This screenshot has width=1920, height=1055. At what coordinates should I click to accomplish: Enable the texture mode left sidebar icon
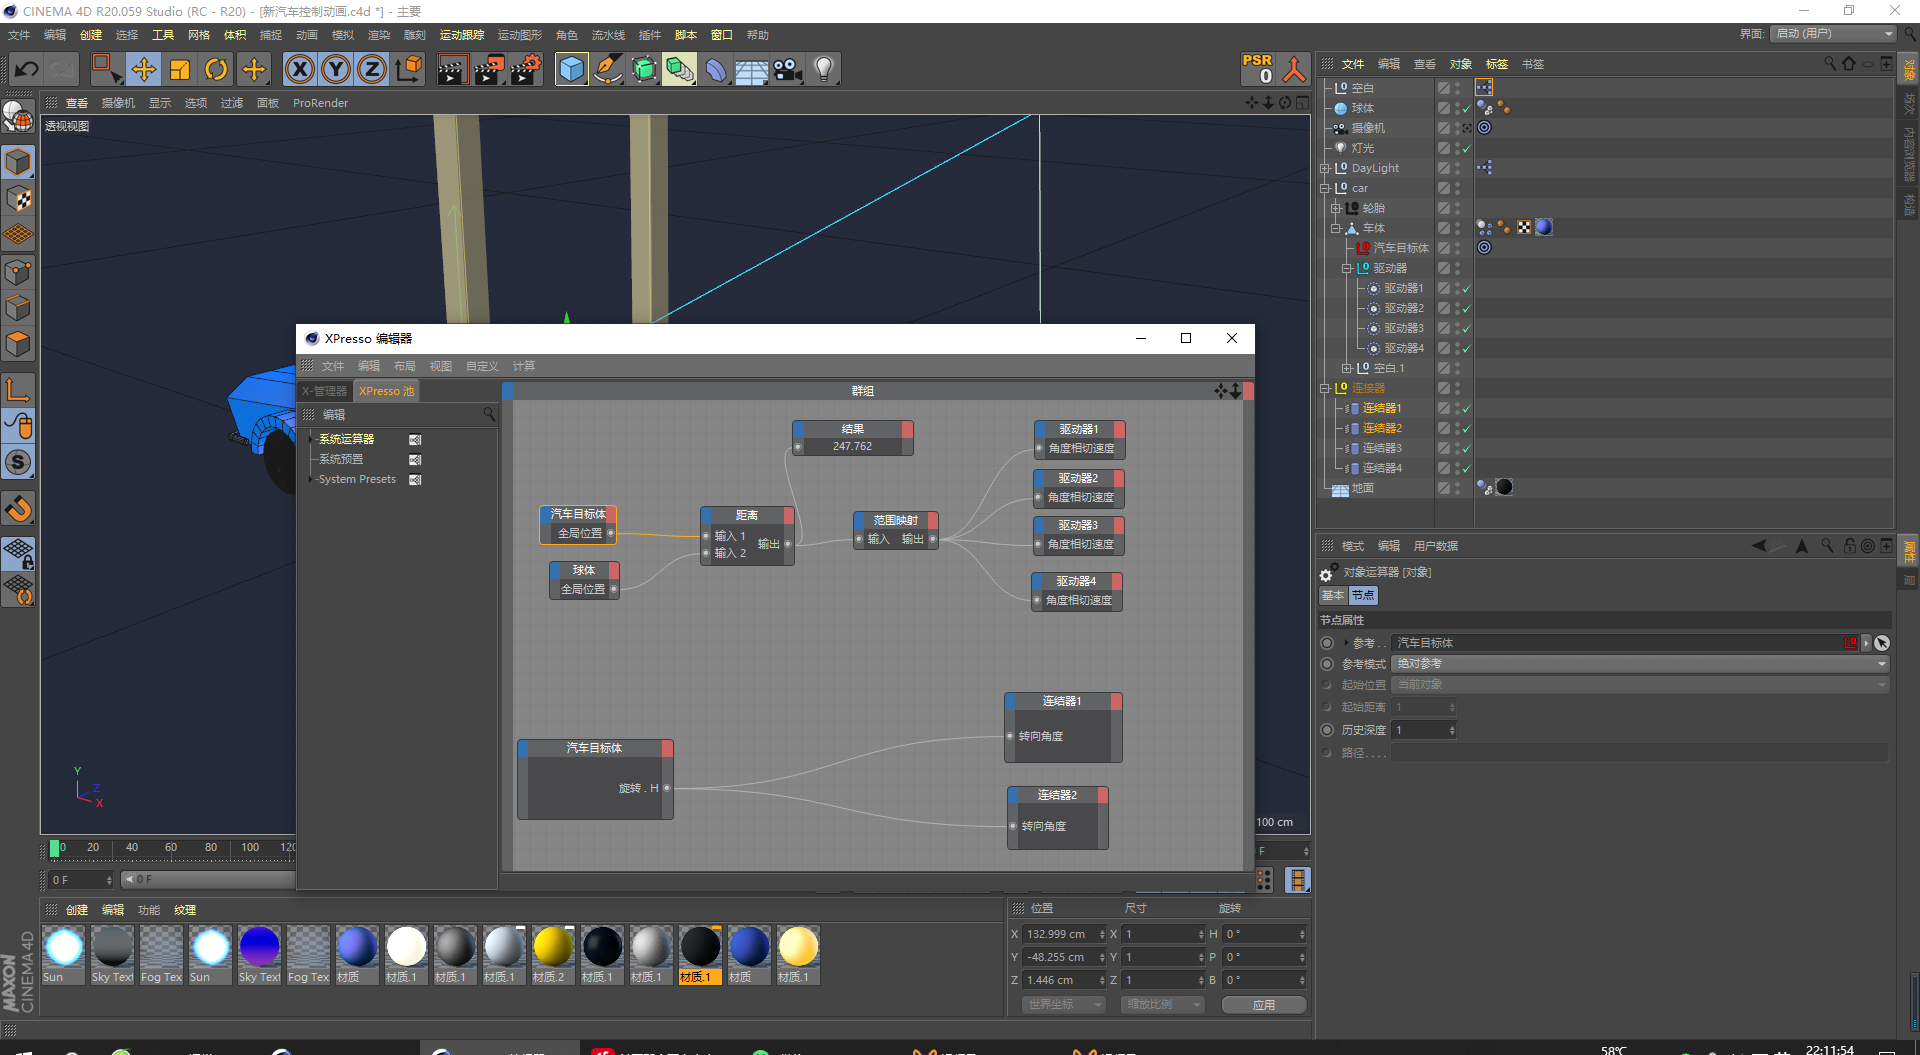coord(19,198)
